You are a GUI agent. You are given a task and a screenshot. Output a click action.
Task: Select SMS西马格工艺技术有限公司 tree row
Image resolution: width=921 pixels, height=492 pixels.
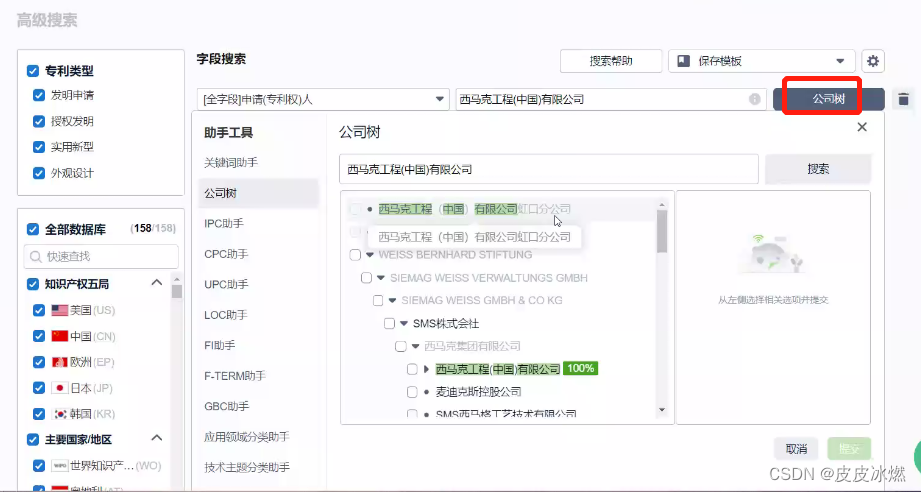pyautogui.click(x=506, y=414)
